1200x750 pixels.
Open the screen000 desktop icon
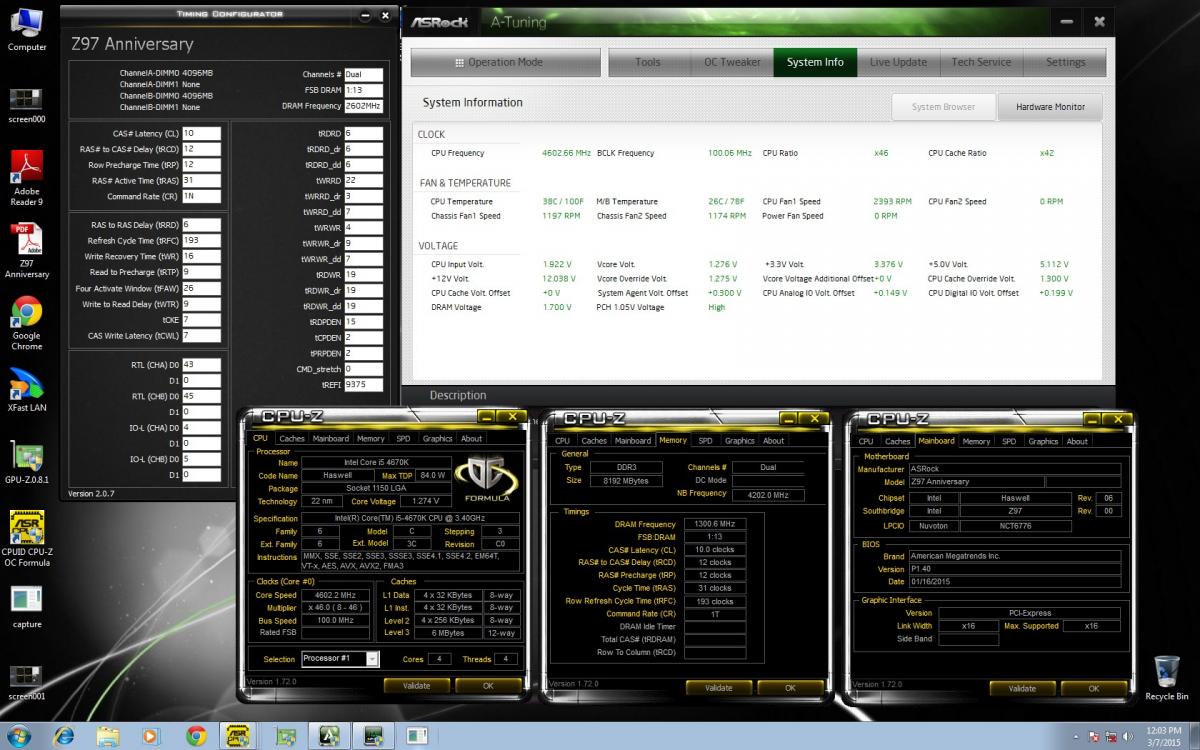pyautogui.click(x=27, y=105)
